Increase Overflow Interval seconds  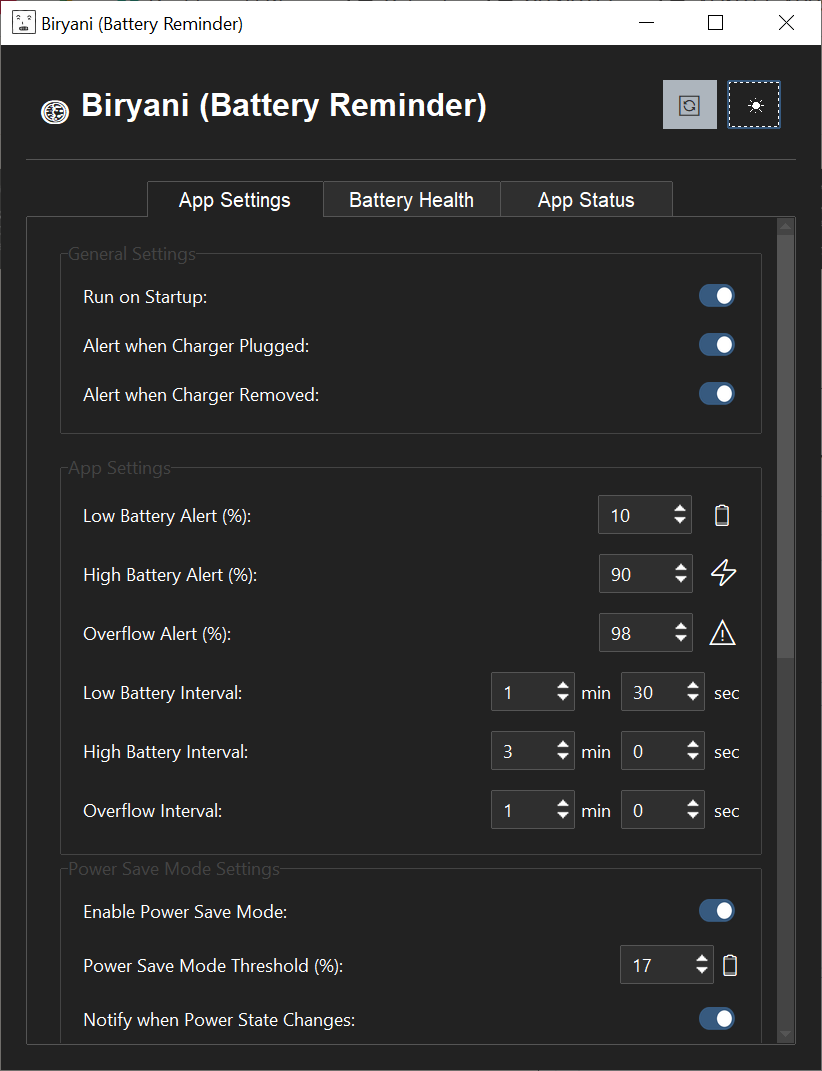coord(693,804)
